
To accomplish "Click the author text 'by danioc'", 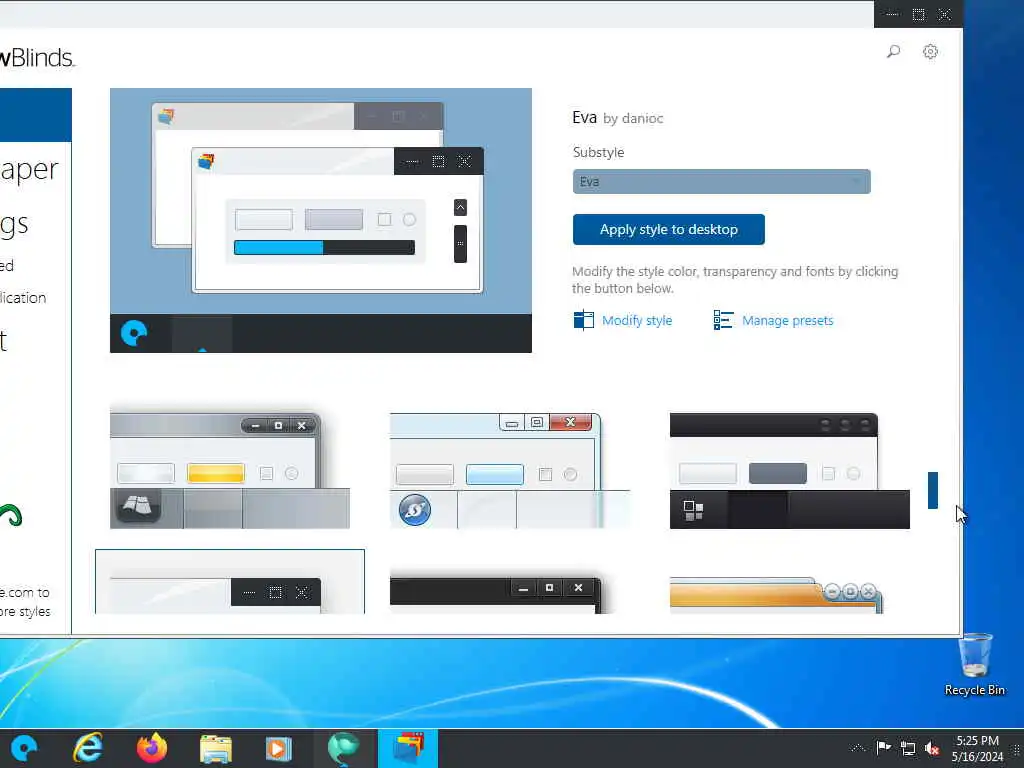I will [x=633, y=119].
